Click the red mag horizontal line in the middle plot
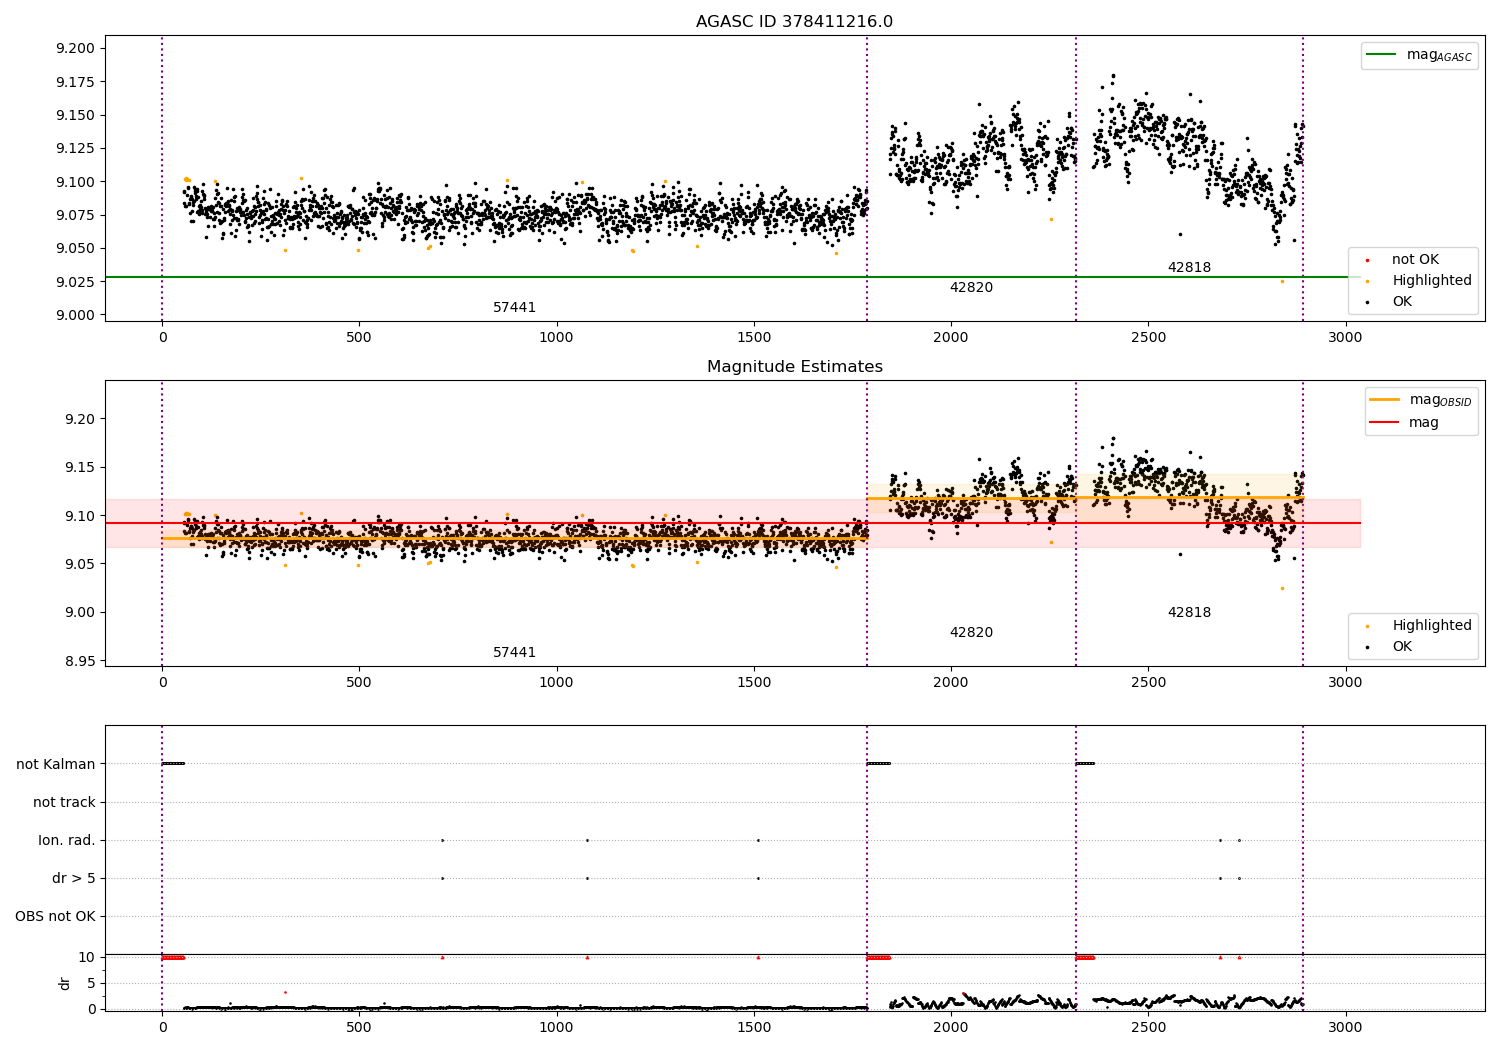This screenshot has height=1050, width=1500. pos(732,523)
